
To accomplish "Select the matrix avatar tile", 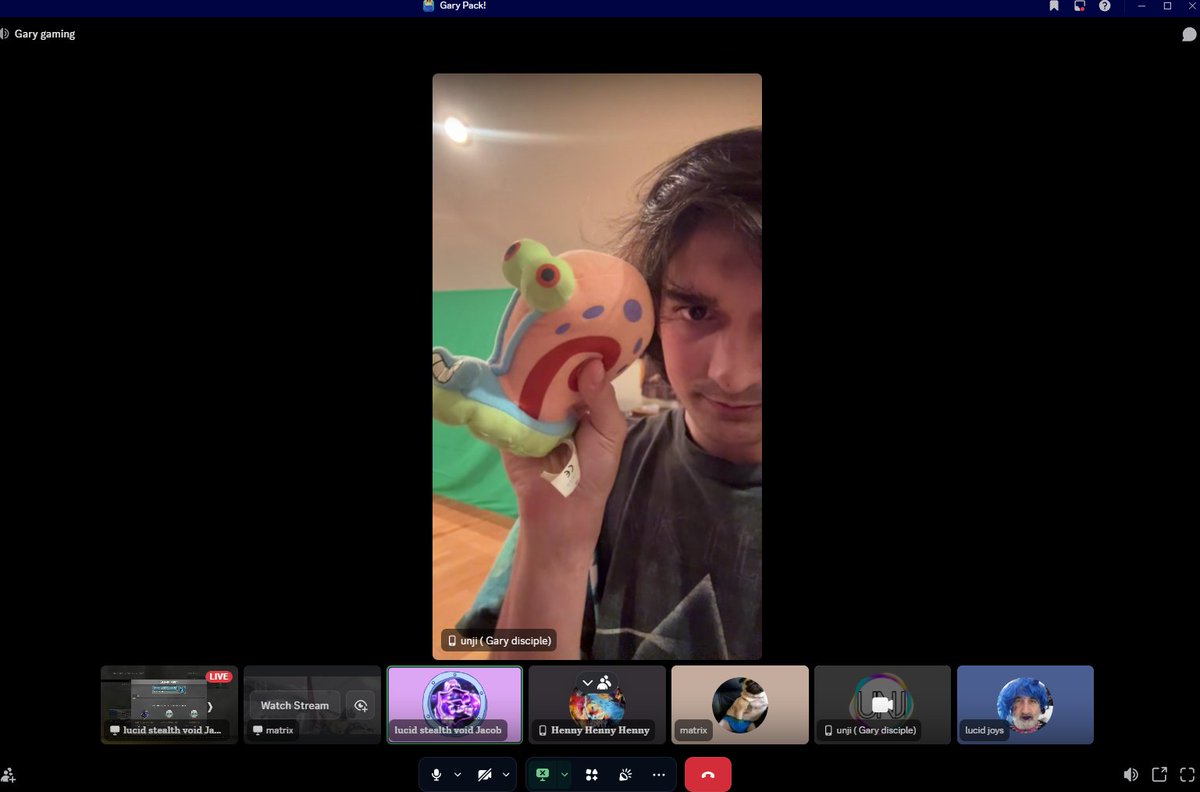I will point(740,705).
